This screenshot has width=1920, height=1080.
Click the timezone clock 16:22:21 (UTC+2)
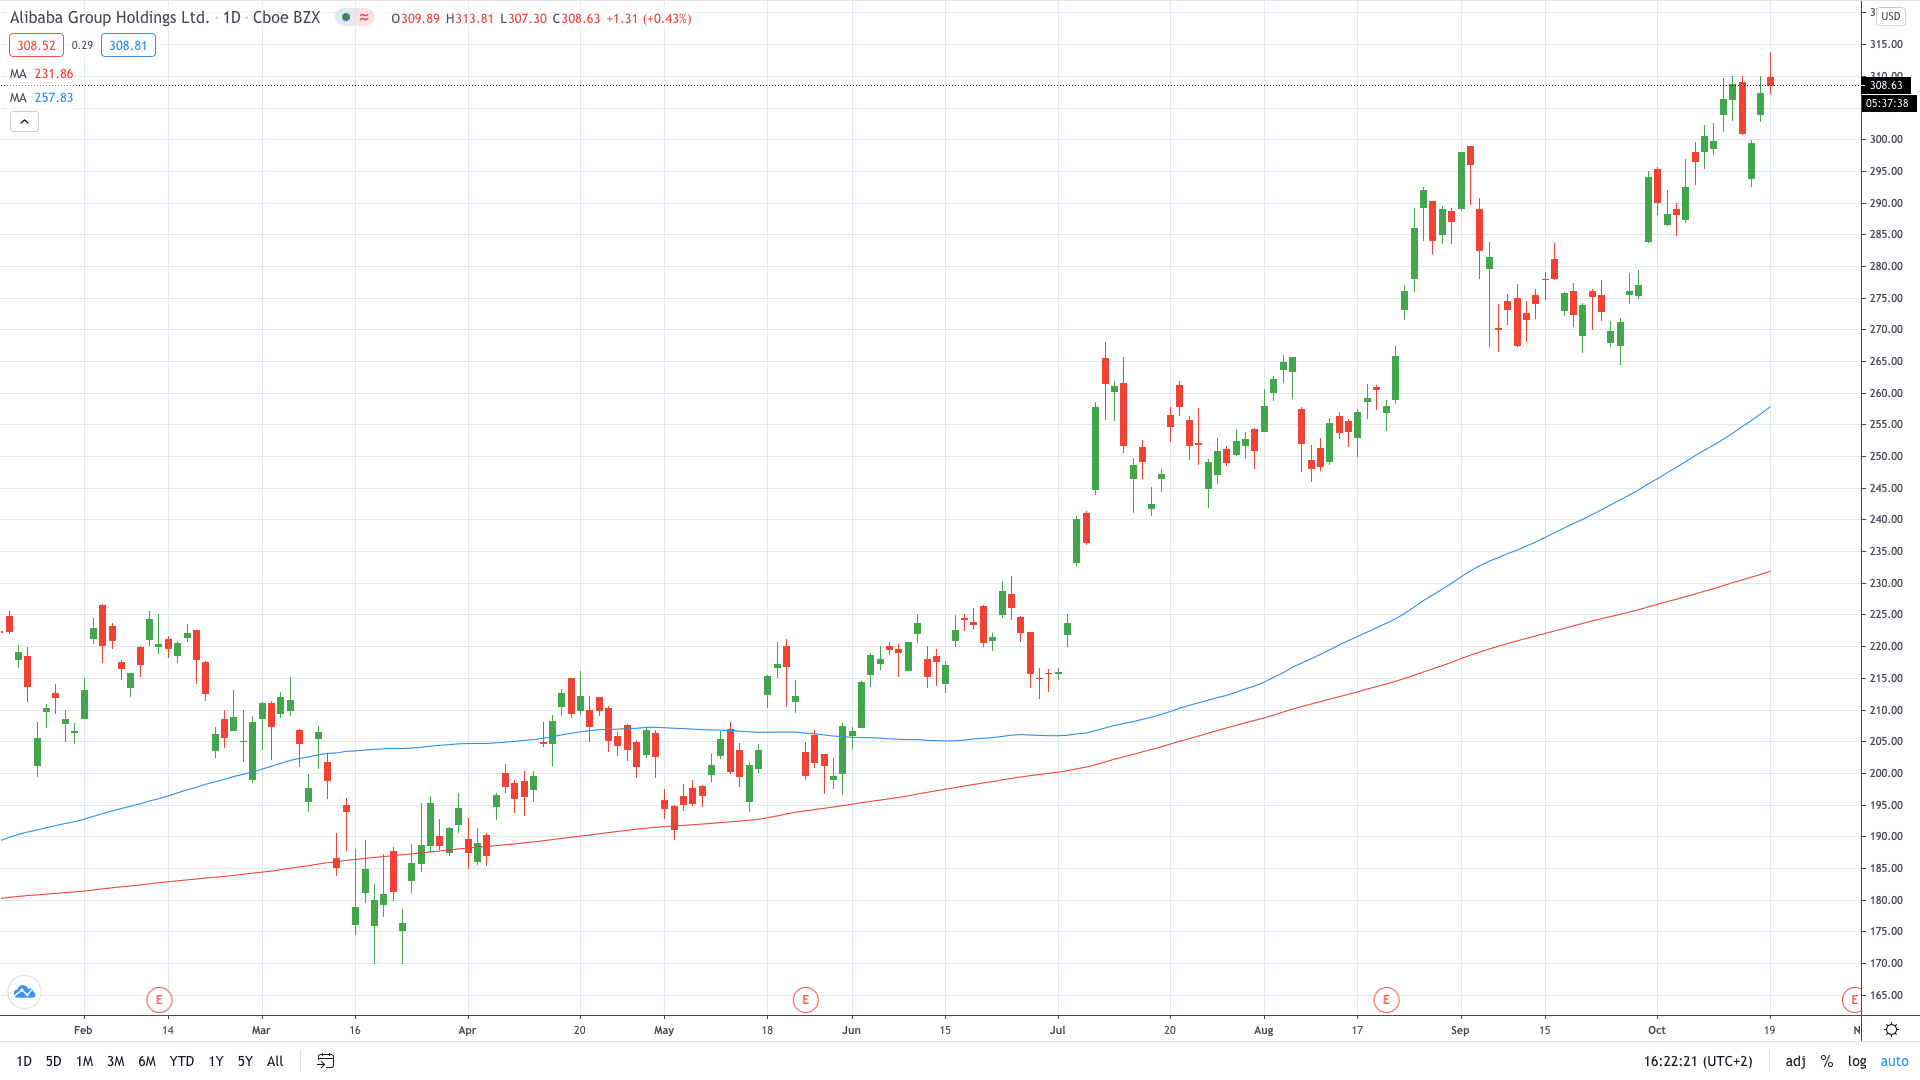tap(1698, 1061)
